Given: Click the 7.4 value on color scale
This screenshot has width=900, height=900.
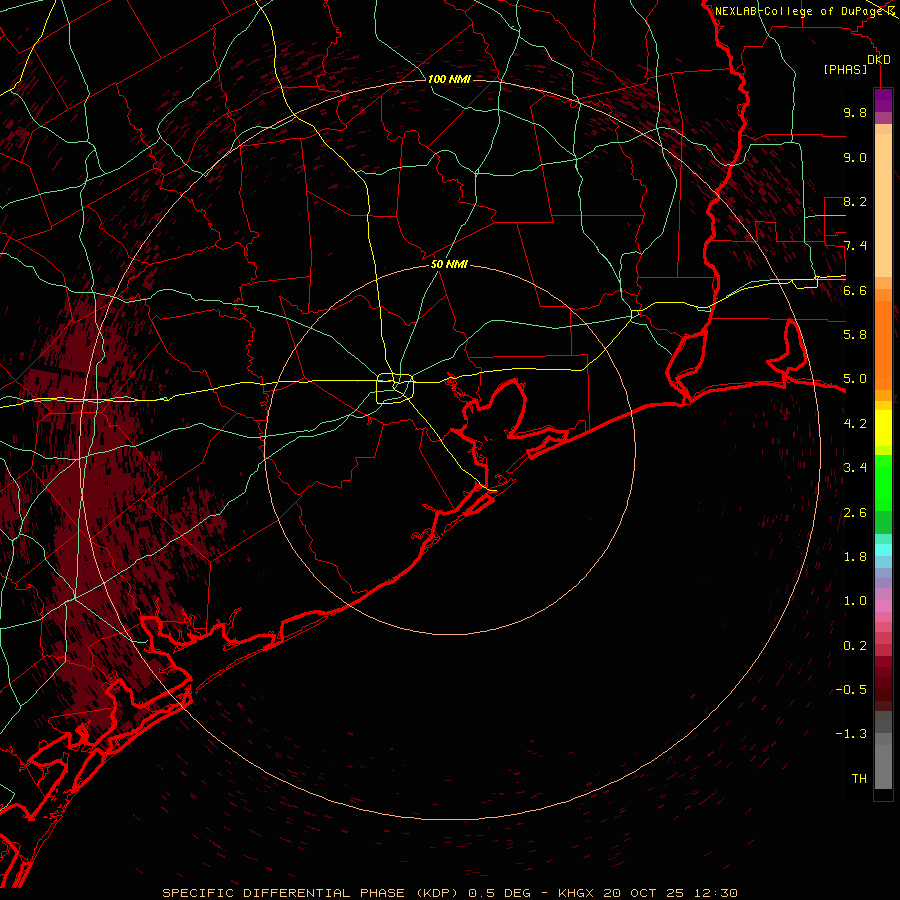Looking at the screenshot, I should [855, 246].
